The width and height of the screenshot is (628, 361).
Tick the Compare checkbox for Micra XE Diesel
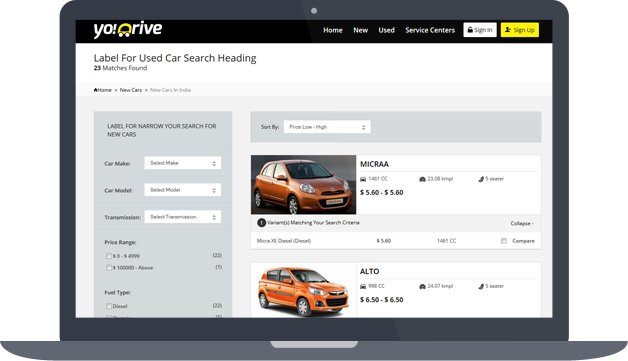[x=504, y=241]
